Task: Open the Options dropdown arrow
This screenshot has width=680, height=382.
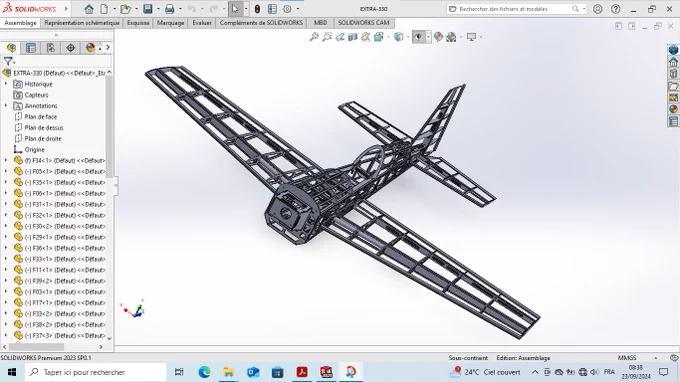Action: pyautogui.click(x=298, y=9)
